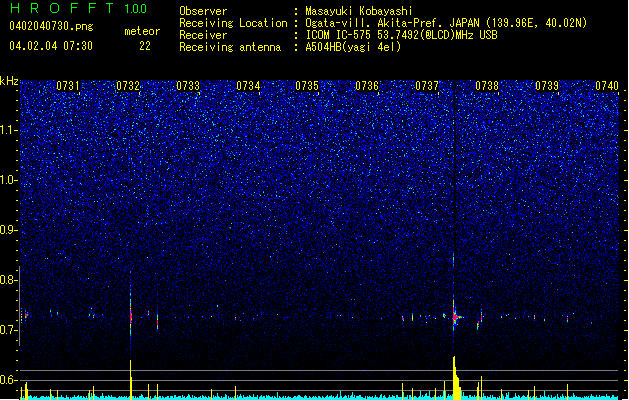The width and height of the screenshot is (629, 400).
Task: Click the Receiving Location label
Action: pyautogui.click(x=233, y=23)
